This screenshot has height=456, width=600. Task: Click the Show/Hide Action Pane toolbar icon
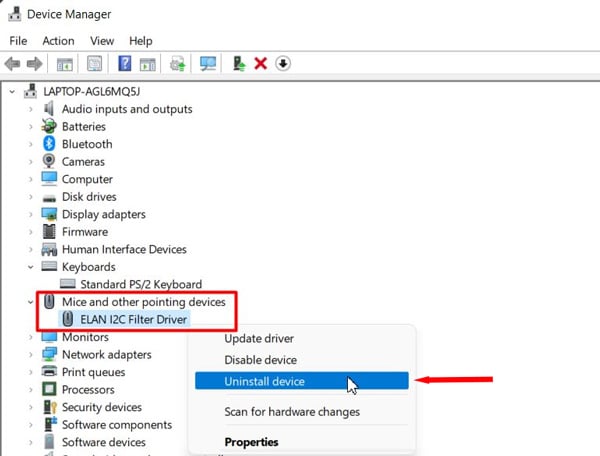pyautogui.click(x=148, y=64)
